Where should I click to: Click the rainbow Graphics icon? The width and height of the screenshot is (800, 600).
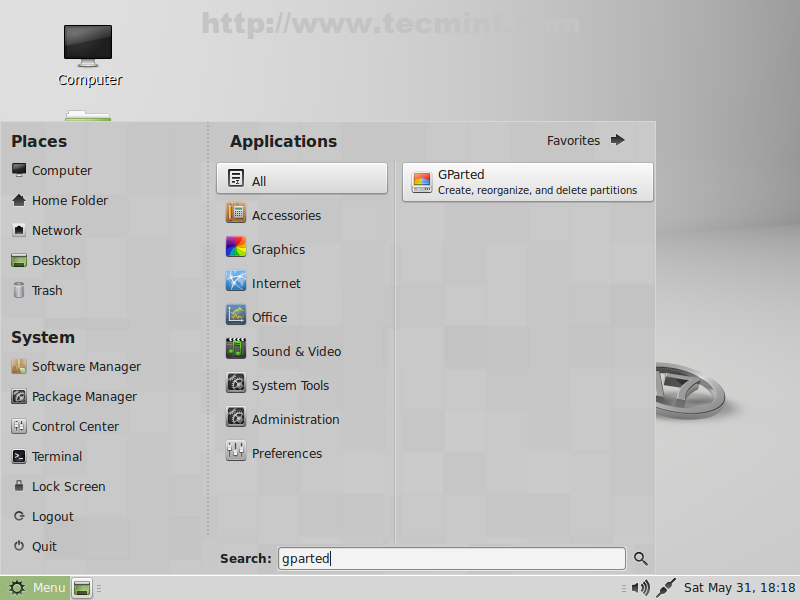point(236,246)
